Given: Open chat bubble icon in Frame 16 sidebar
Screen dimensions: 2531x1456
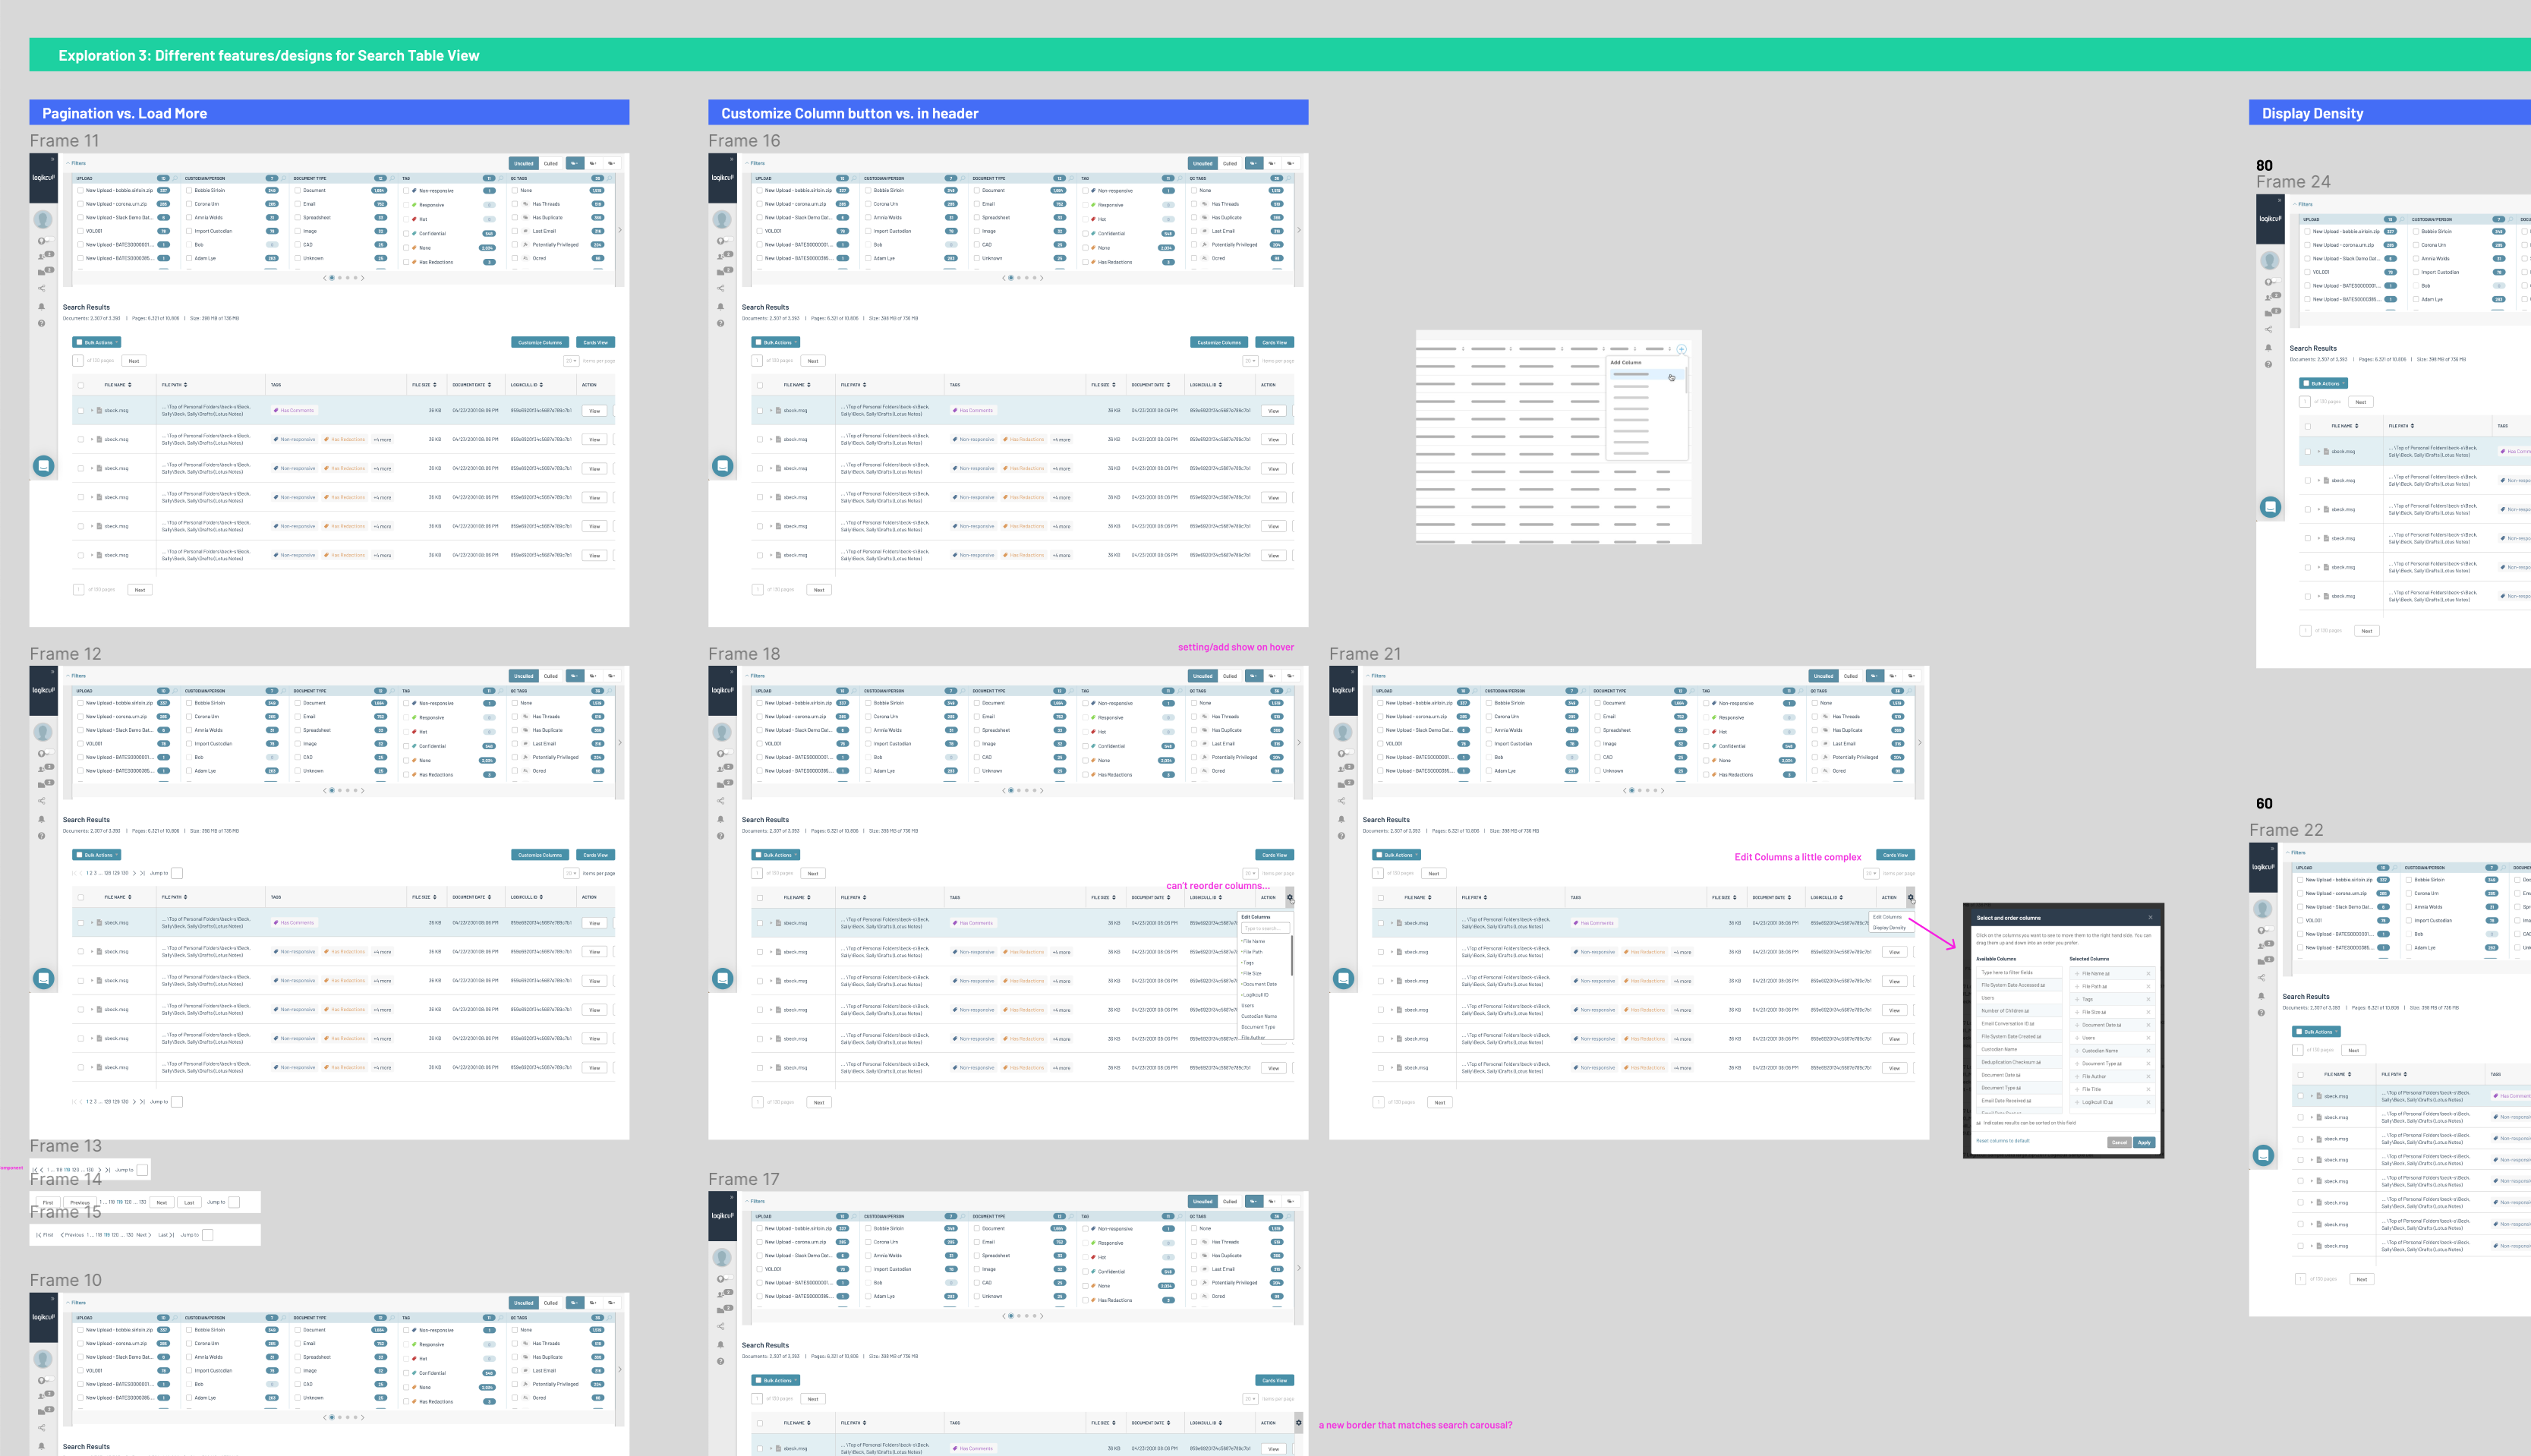Looking at the screenshot, I should (x=723, y=466).
